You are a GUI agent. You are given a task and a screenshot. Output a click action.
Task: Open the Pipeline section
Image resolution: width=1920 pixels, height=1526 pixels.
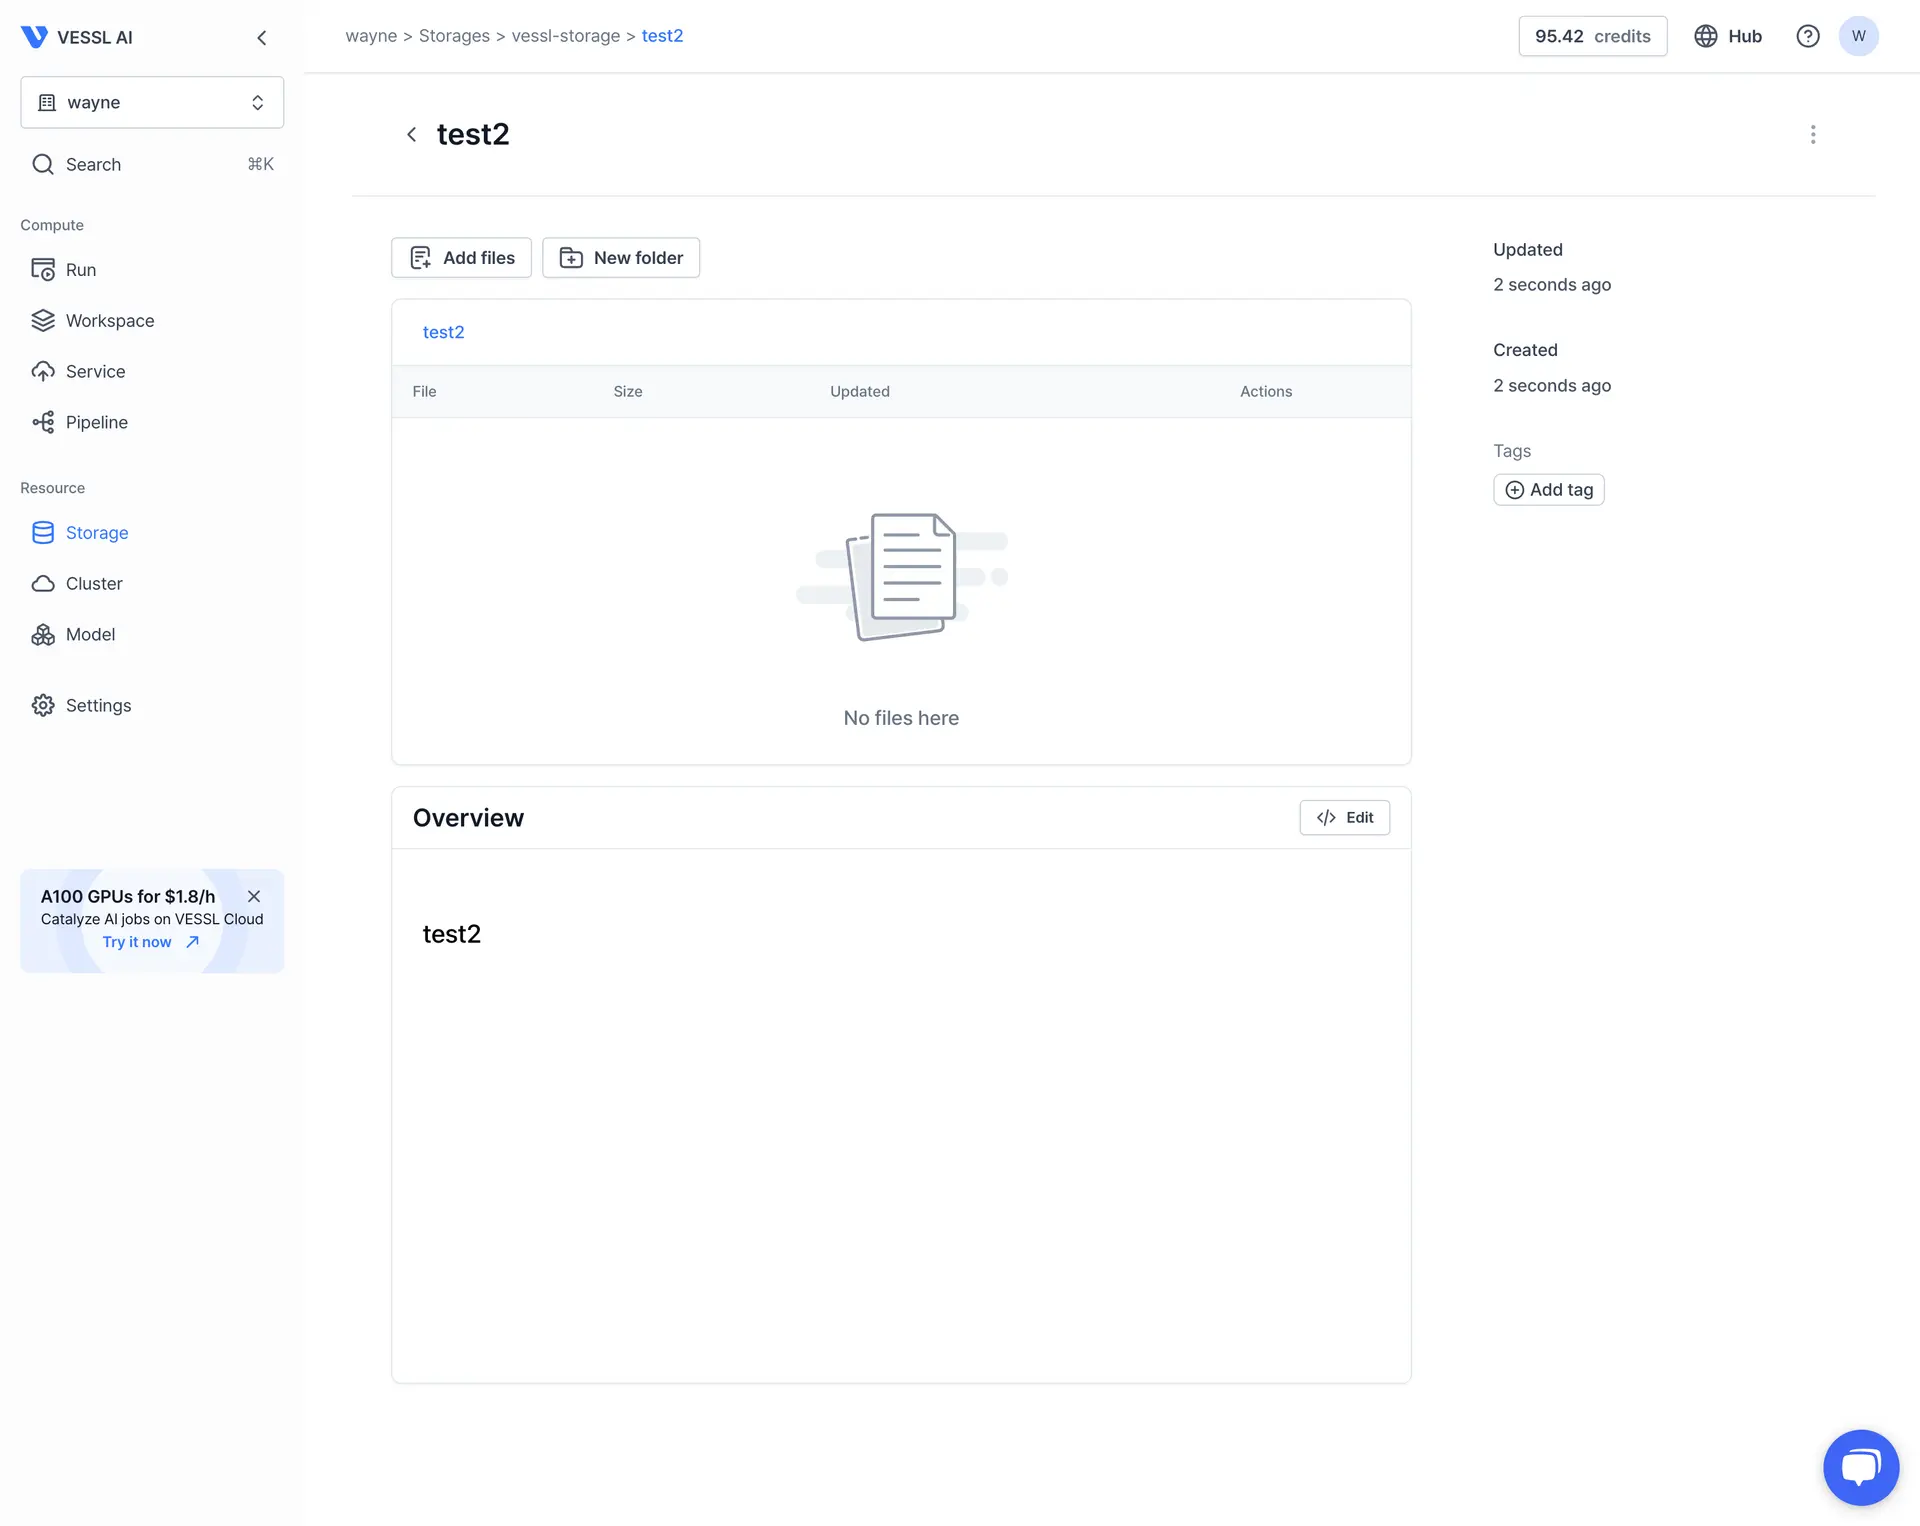pos(96,423)
